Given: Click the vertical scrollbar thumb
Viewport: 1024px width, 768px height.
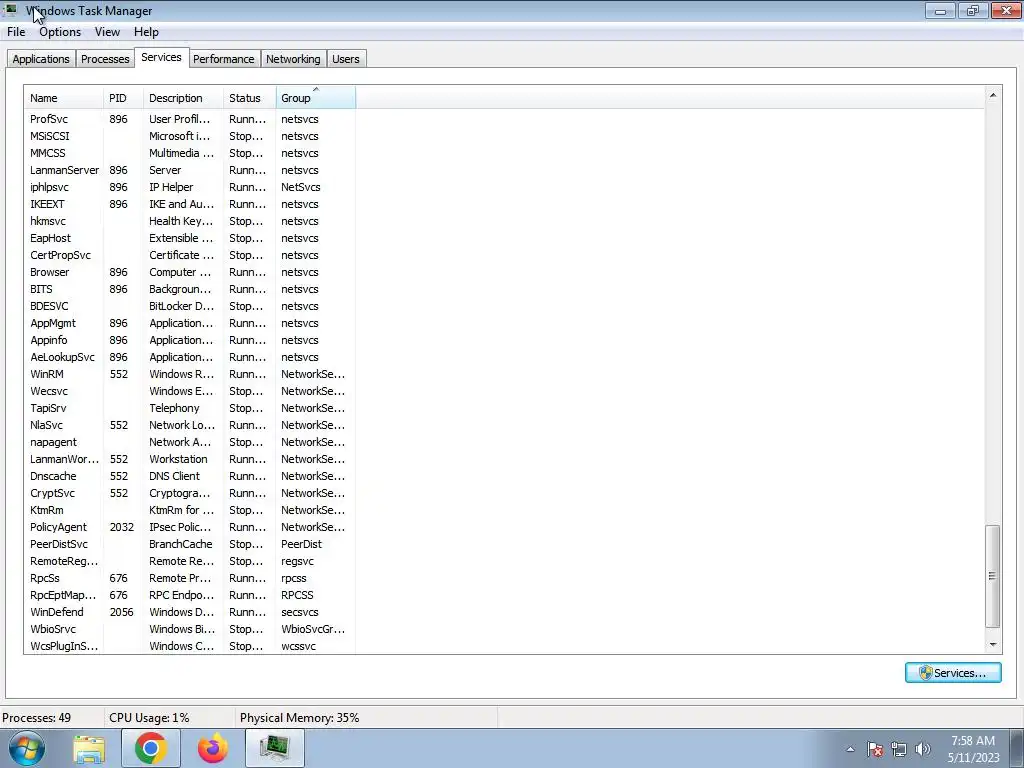Looking at the screenshot, I should click(993, 576).
